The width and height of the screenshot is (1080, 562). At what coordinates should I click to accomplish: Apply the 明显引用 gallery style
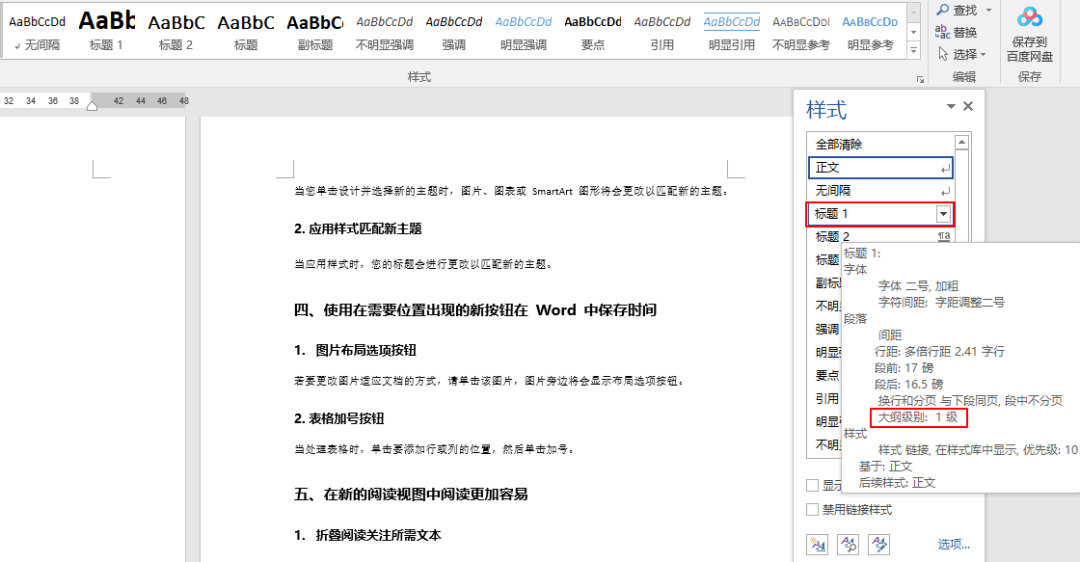tap(731, 32)
